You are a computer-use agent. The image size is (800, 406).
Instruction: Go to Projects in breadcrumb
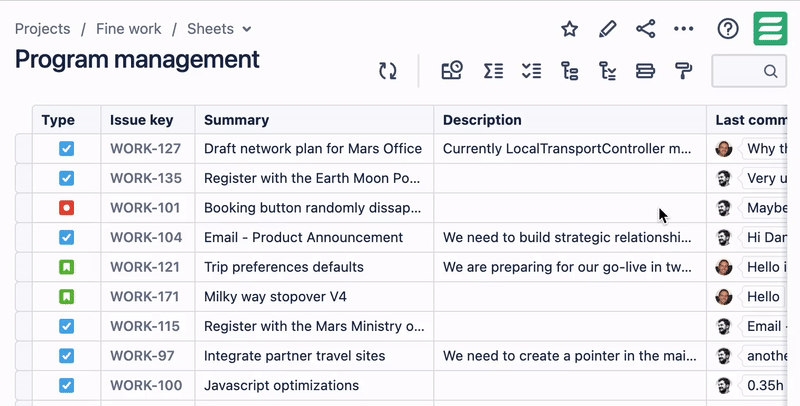coord(42,29)
